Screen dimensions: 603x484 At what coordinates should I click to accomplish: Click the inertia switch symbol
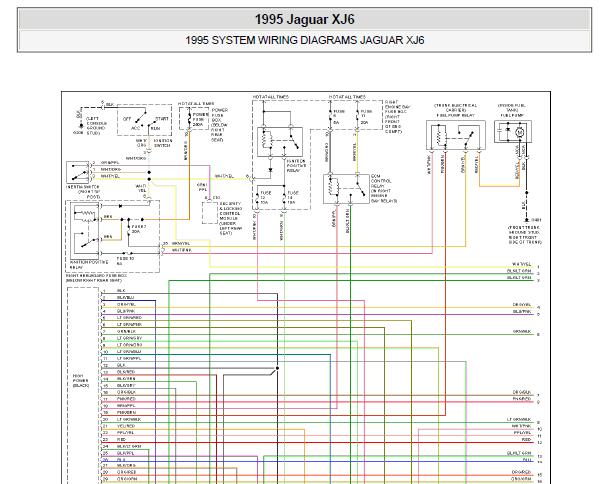77,172
